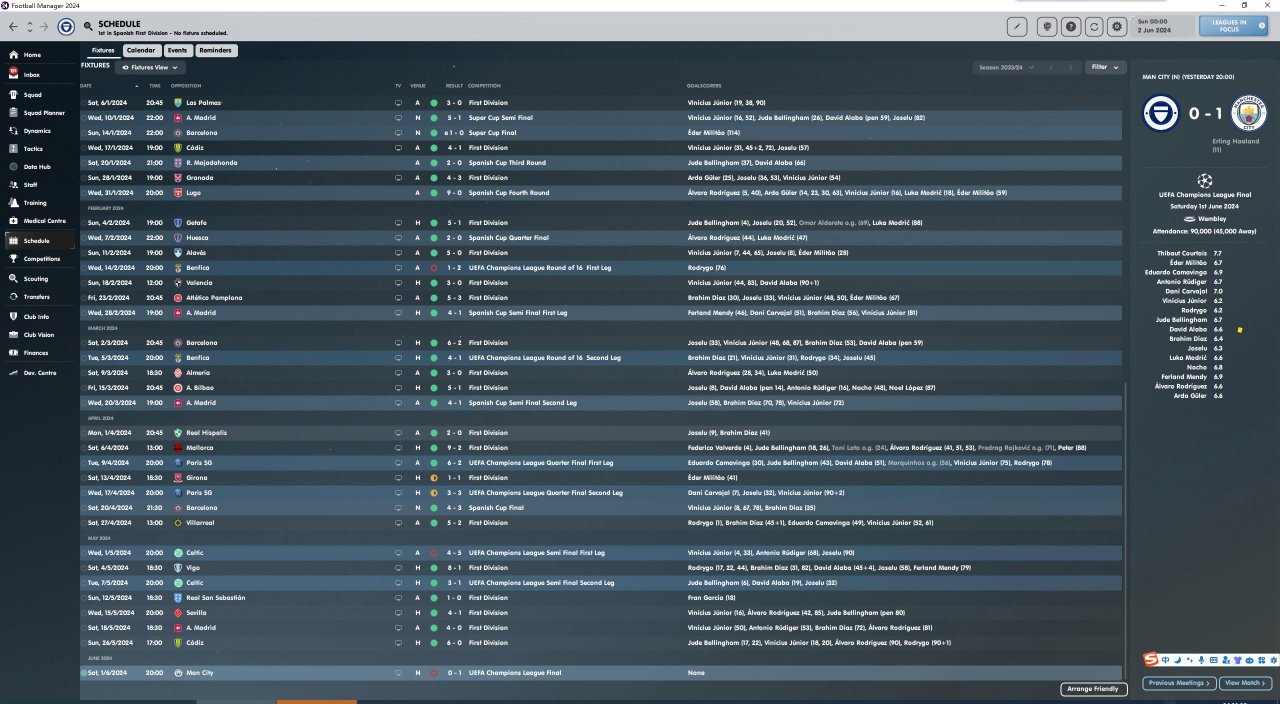The width and height of the screenshot is (1280, 704).
Task: Click the Sun 2 Jun 2024 date box
Action: click(x=1164, y=25)
